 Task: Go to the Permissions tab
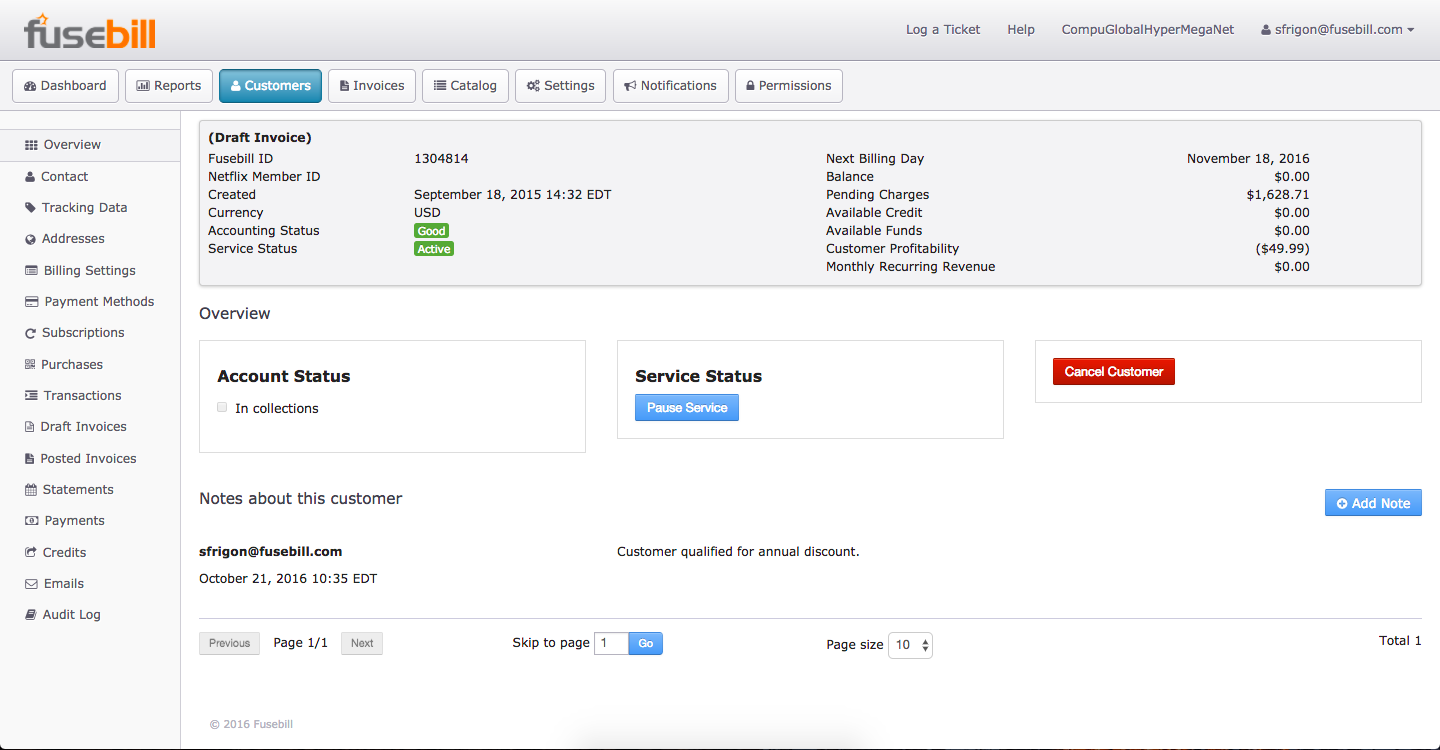tap(788, 86)
